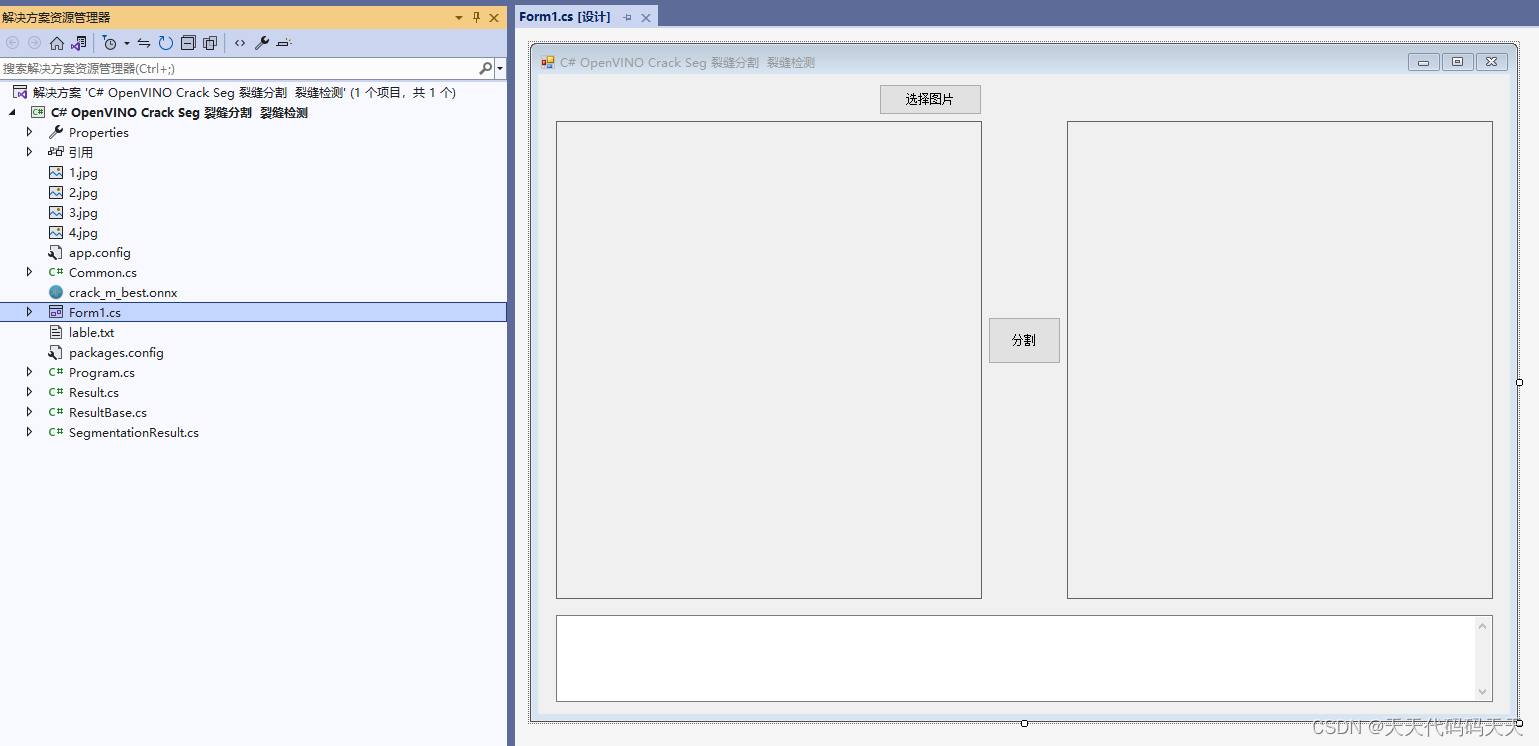Close the Solution Explorer panel
Image resolution: width=1539 pixels, height=746 pixels.
494,18
